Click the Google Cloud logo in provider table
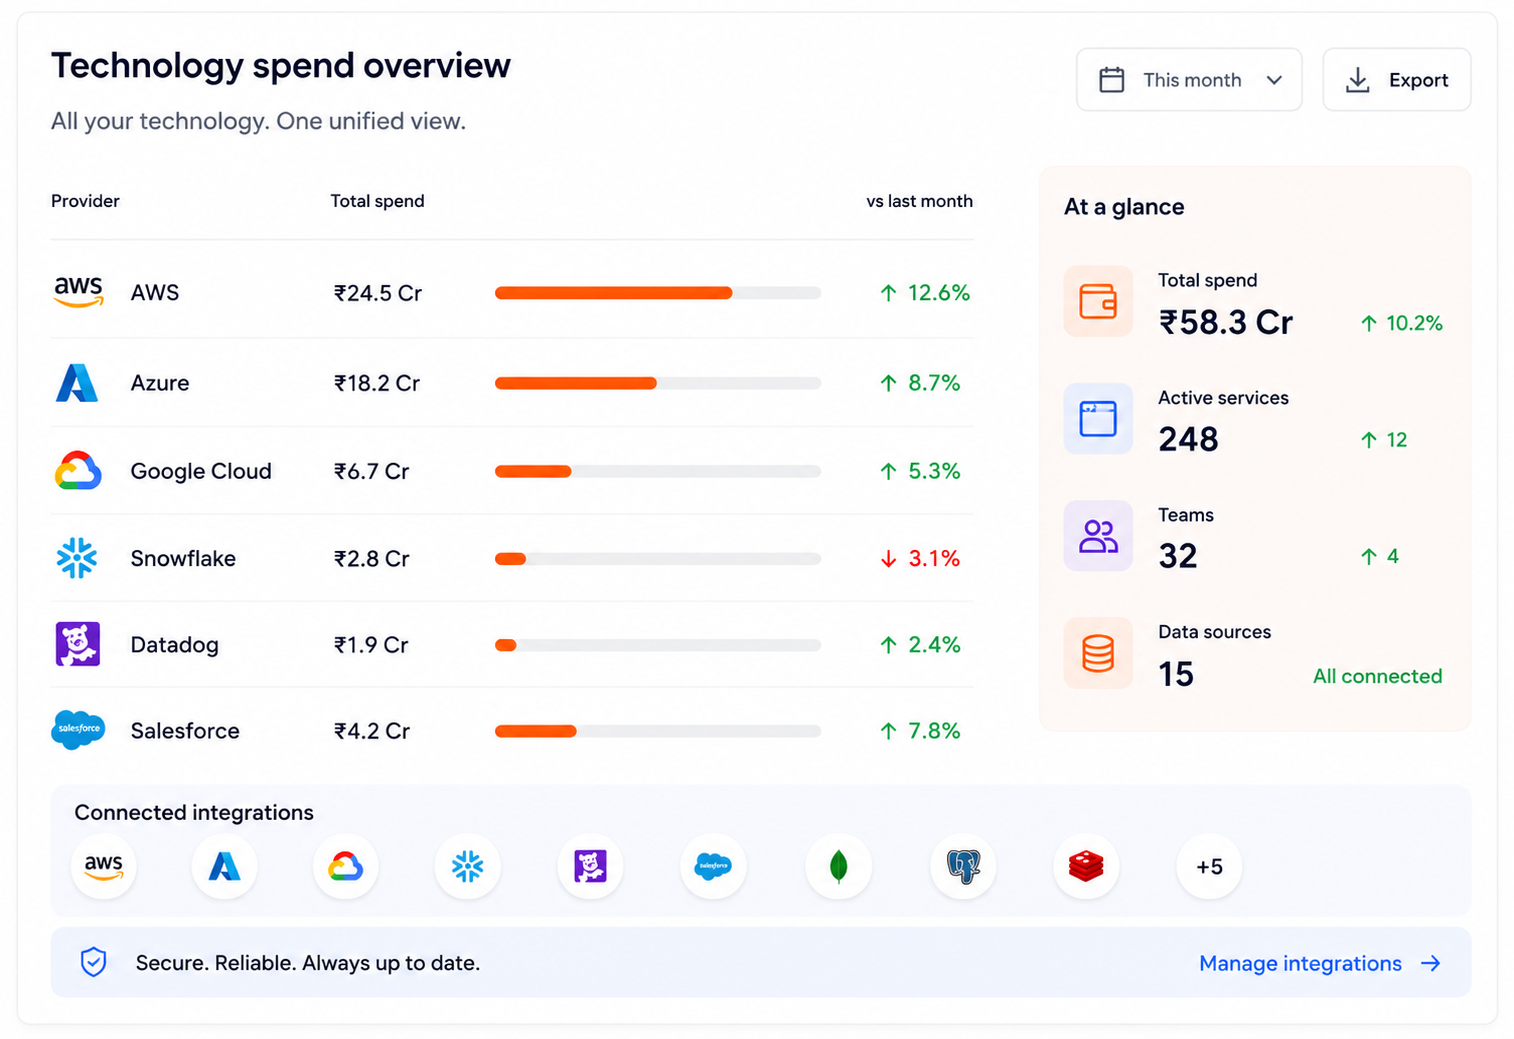Image resolution: width=1514 pixels, height=1039 pixels. 78,471
